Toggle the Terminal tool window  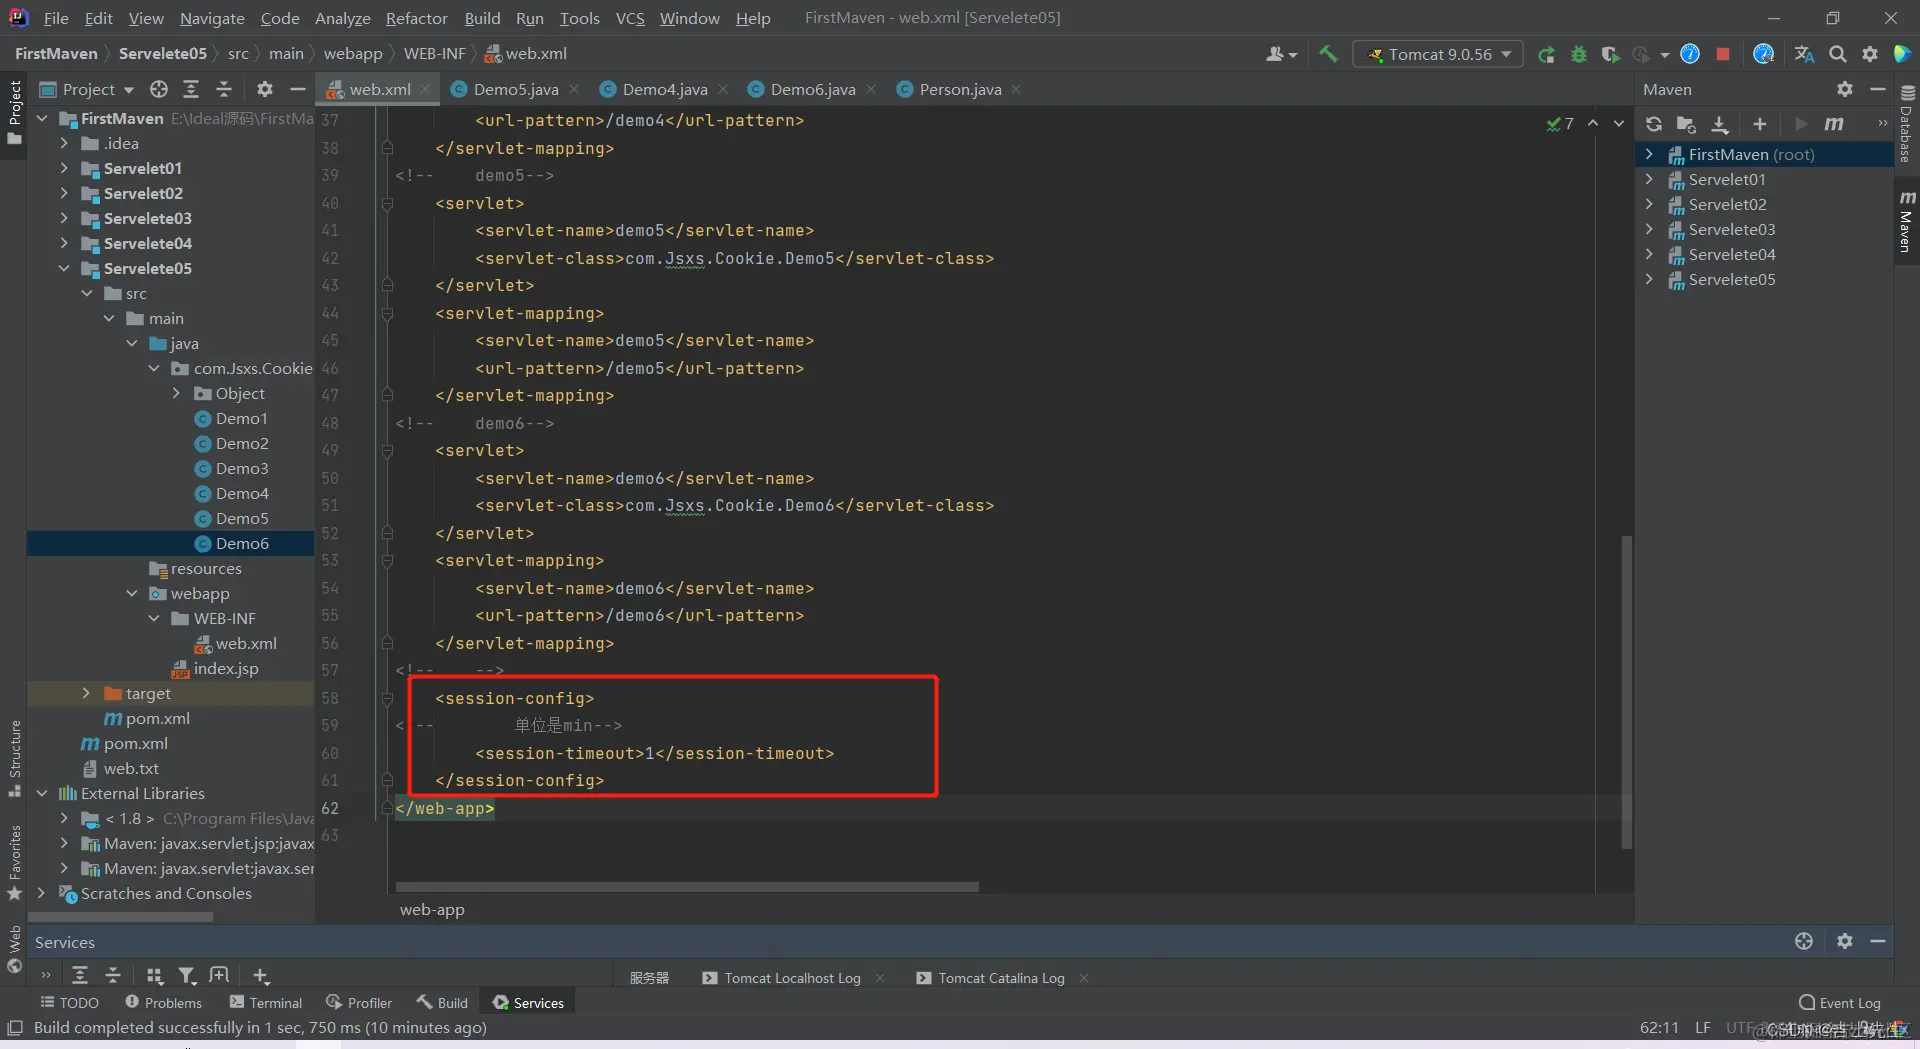coord(266,1002)
